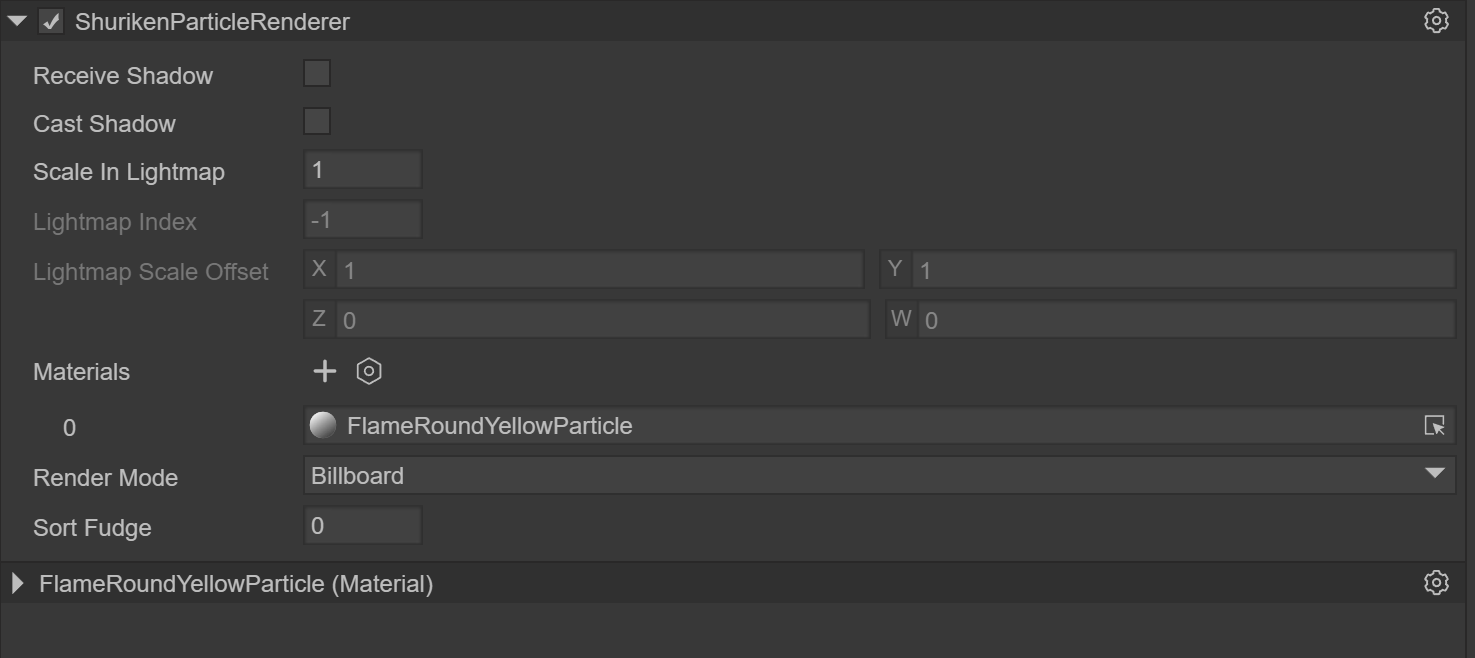Expand the FlameRoundYellowParticle (Material) section
This screenshot has height=658, width=1475.
[x=17, y=583]
